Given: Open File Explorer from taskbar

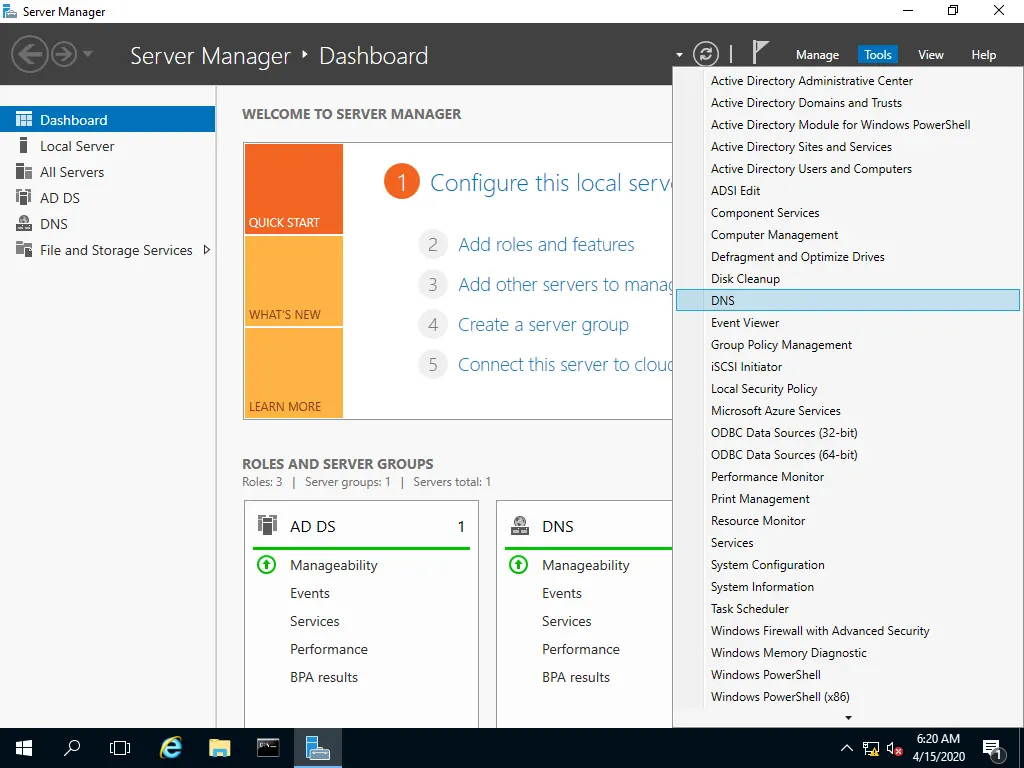Looking at the screenshot, I should [220, 747].
